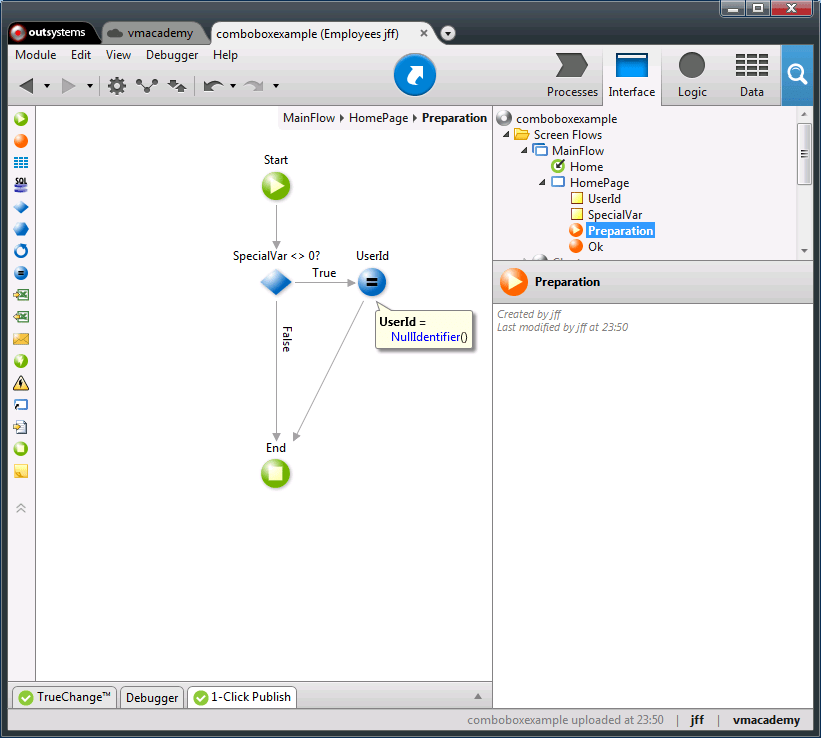Viewport: 821px width, 738px height.
Task: Select the Download document tool
Action: point(21,427)
